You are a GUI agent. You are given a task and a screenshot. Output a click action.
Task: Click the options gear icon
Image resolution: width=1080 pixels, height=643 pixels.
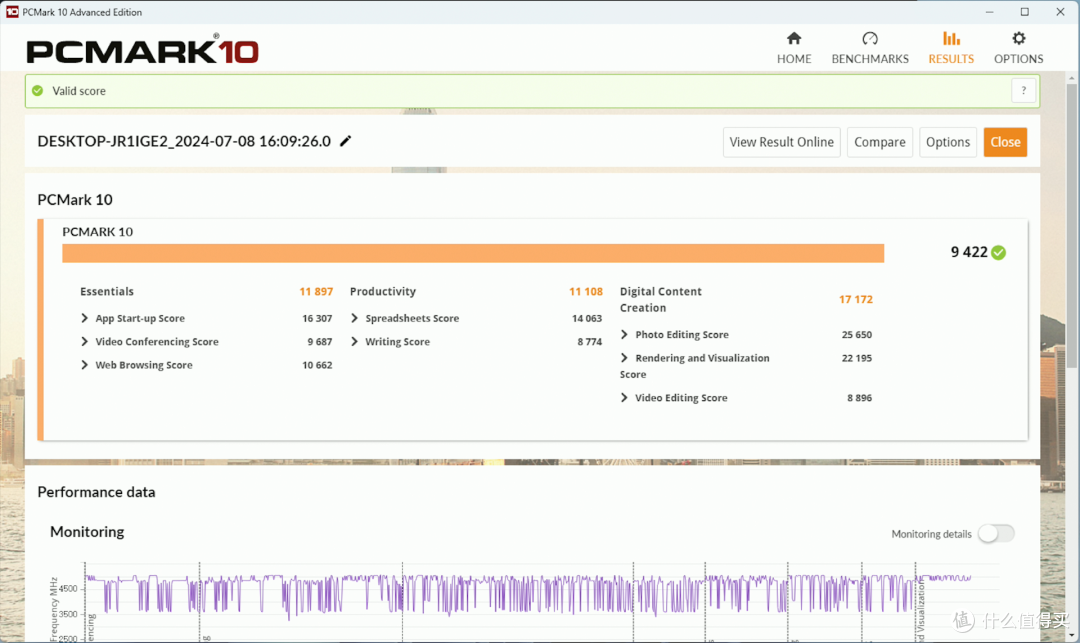(x=1019, y=38)
